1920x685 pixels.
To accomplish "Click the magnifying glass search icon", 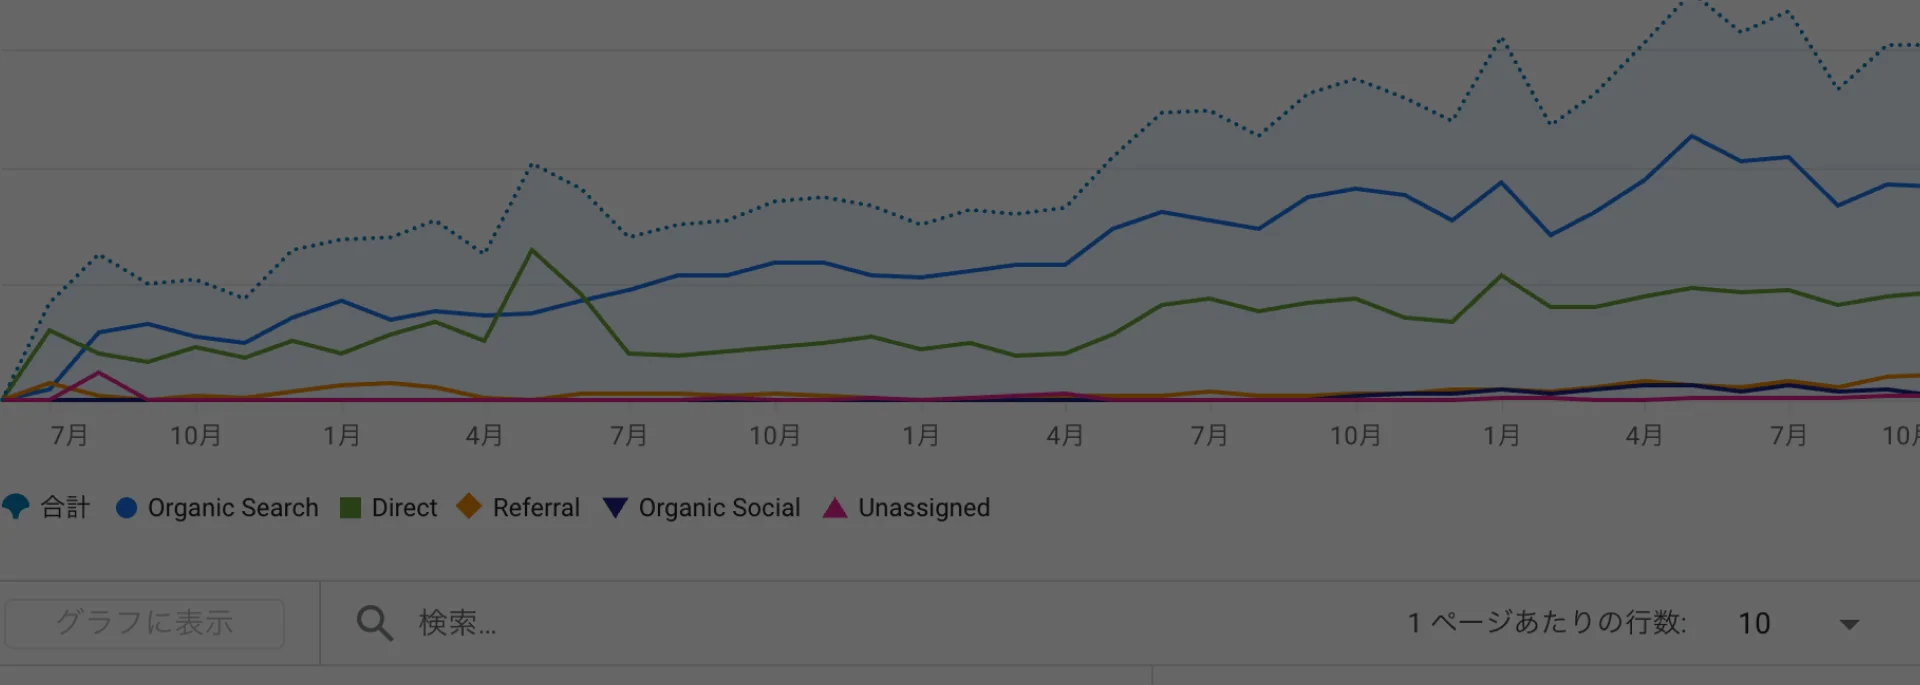I will 374,622.
